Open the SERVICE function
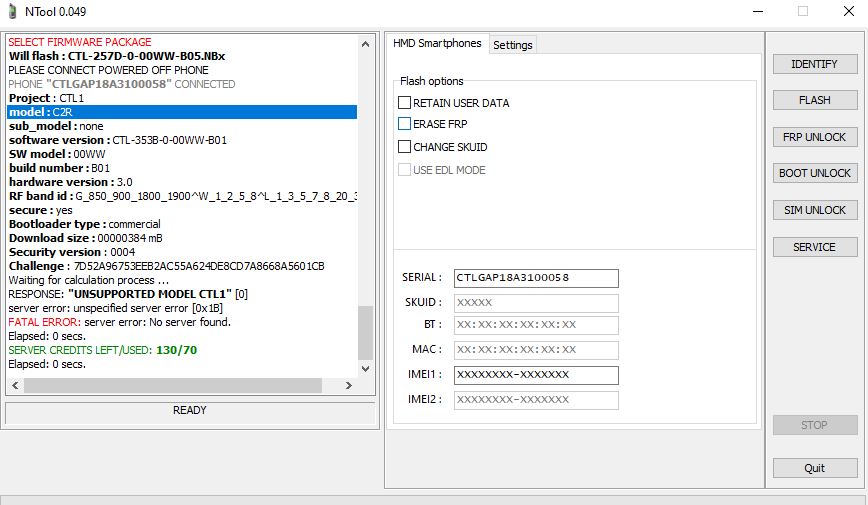 click(x=815, y=247)
